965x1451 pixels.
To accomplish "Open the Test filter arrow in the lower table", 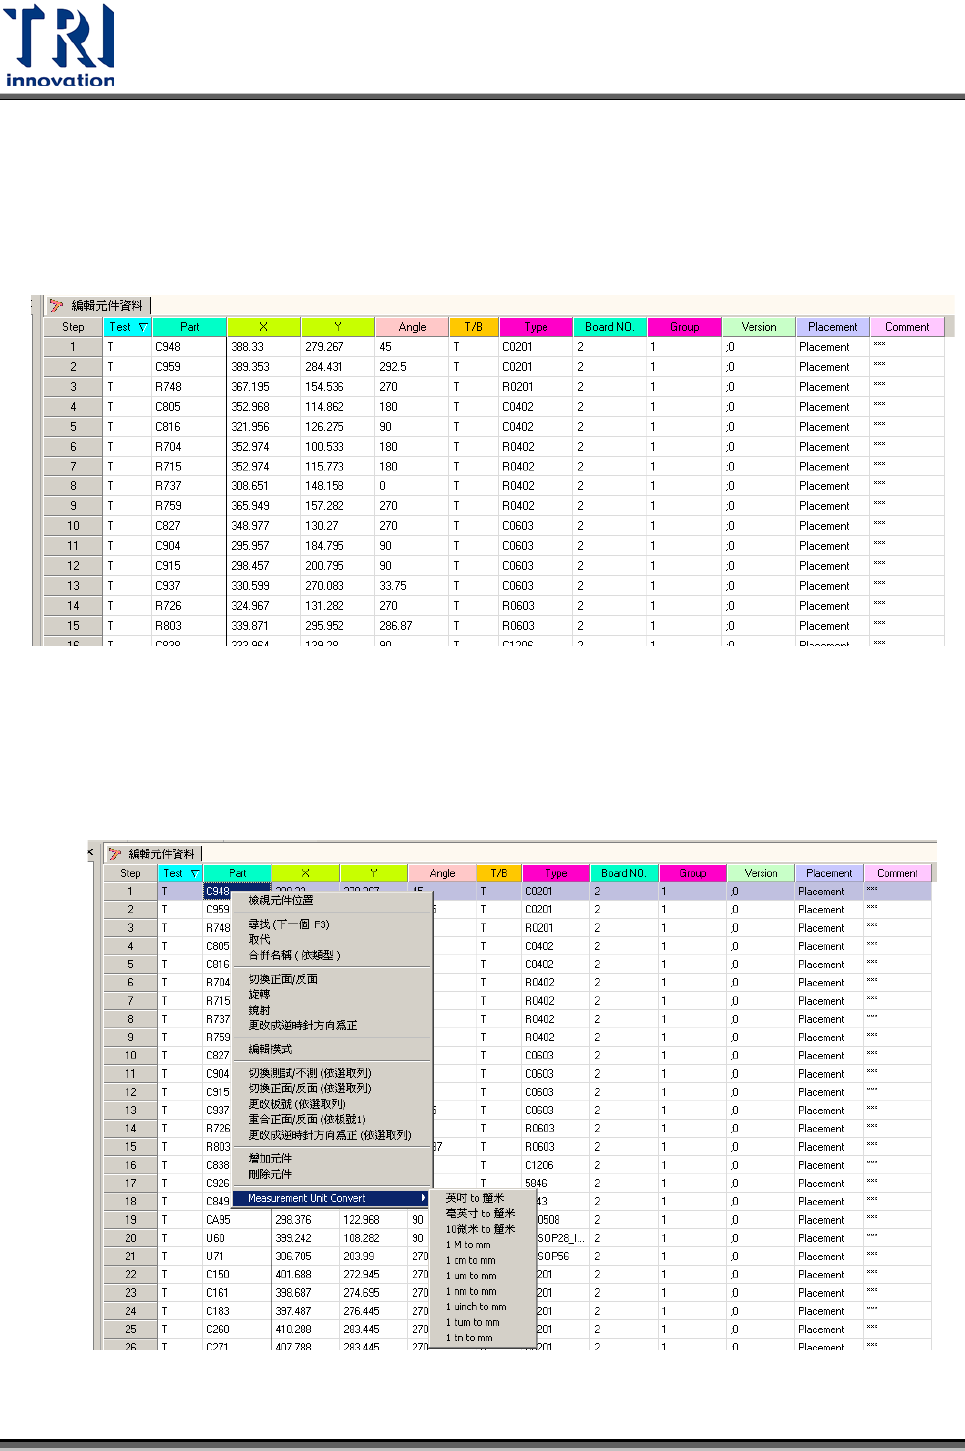I will [195, 874].
